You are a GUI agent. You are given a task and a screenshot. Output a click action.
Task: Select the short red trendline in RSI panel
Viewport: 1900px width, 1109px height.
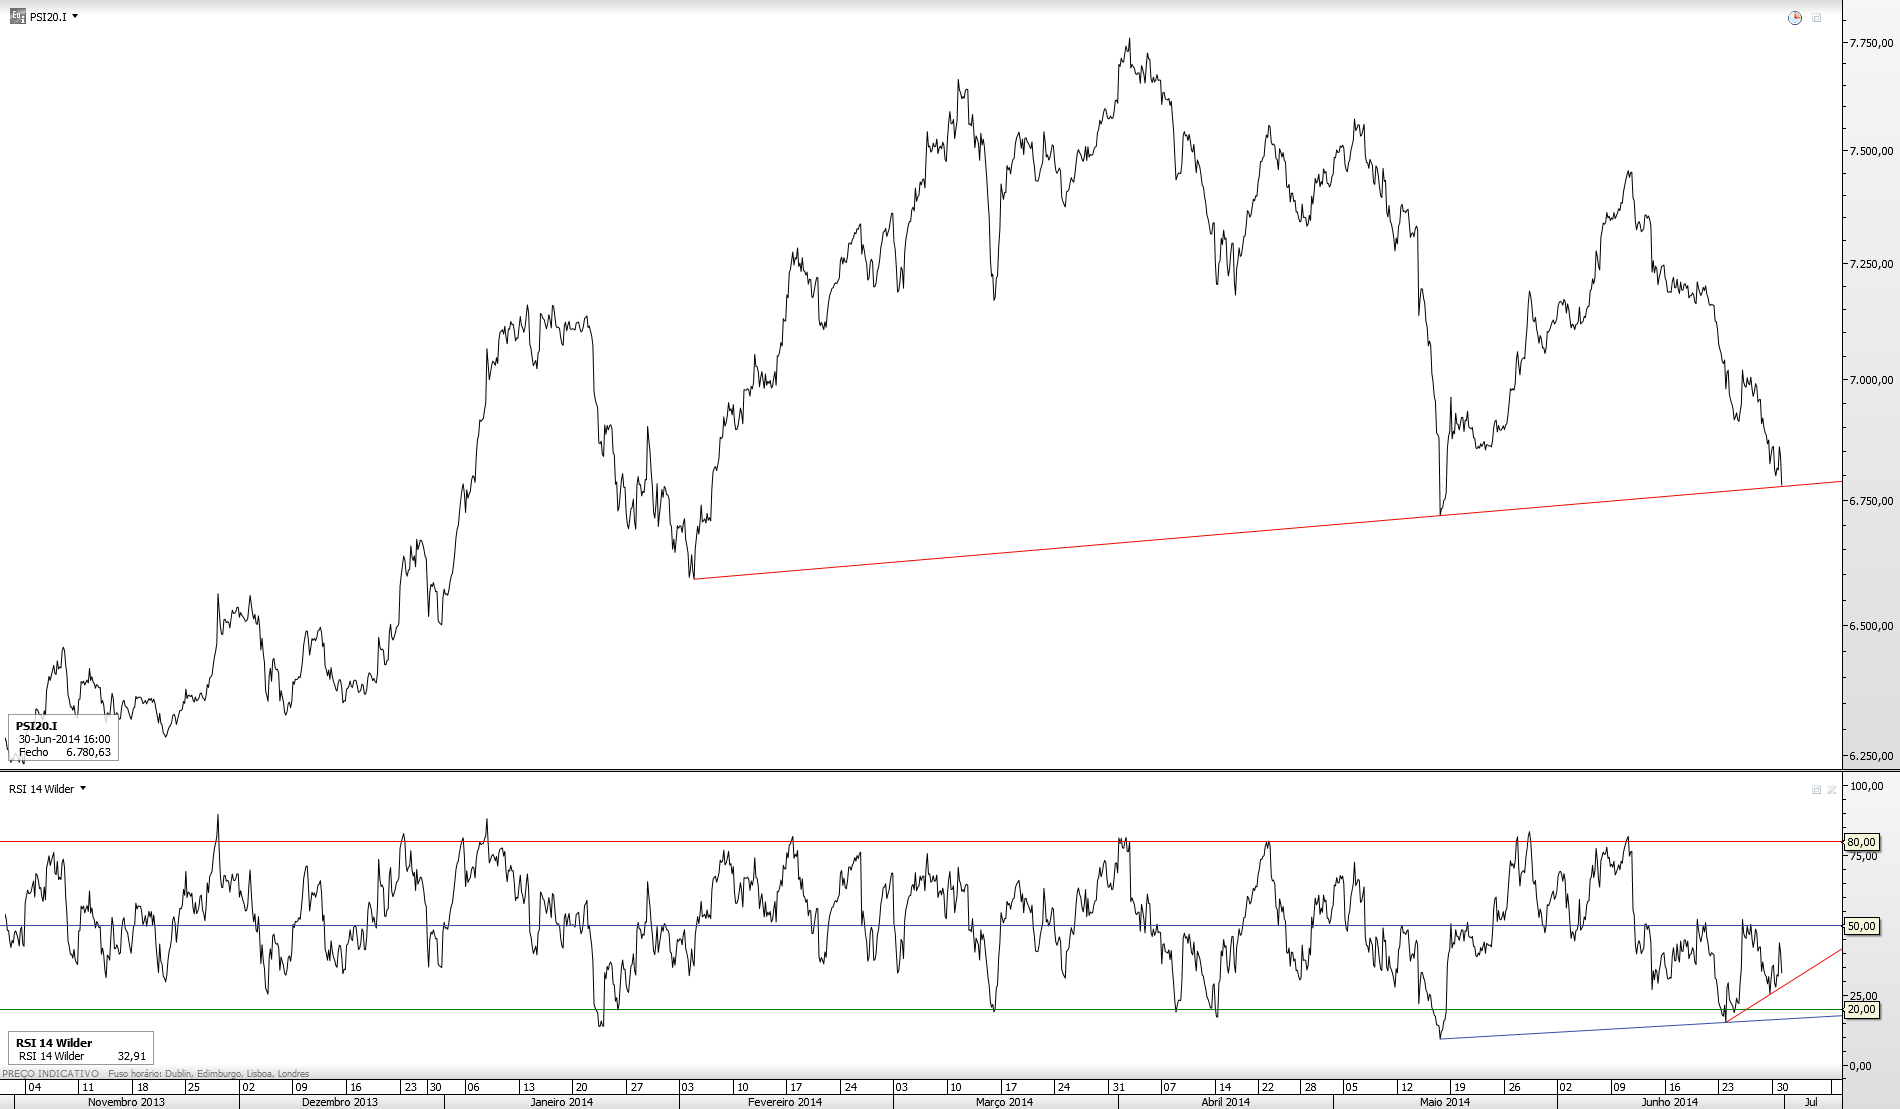[1785, 985]
